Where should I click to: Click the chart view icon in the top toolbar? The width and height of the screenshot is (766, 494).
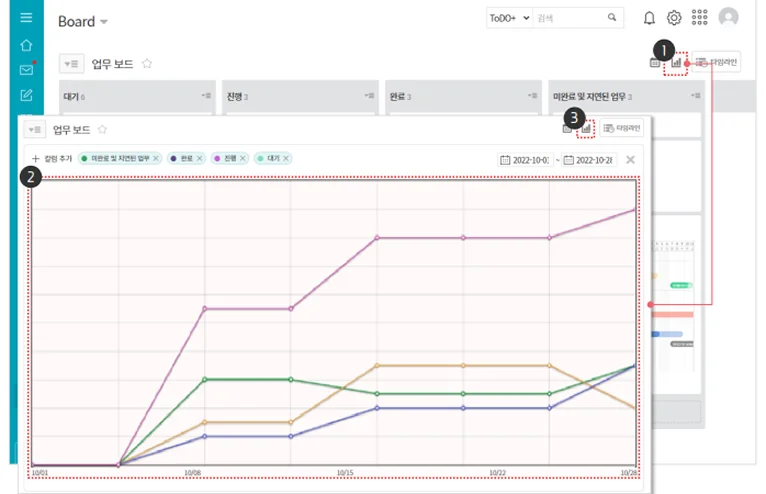(x=676, y=63)
